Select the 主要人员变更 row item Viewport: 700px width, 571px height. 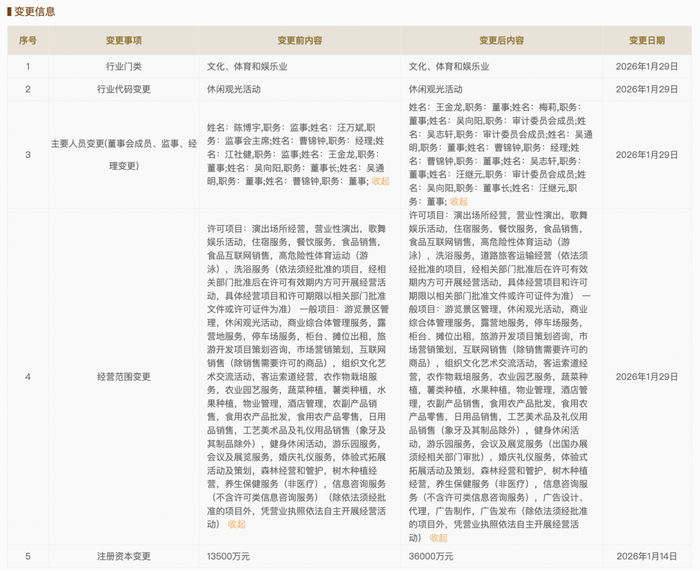[124, 154]
